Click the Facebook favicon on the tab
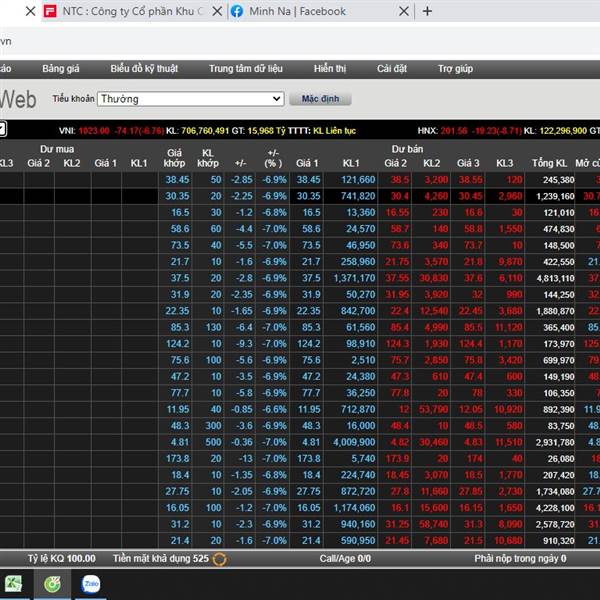The height and width of the screenshot is (600, 600). tap(237, 12)
